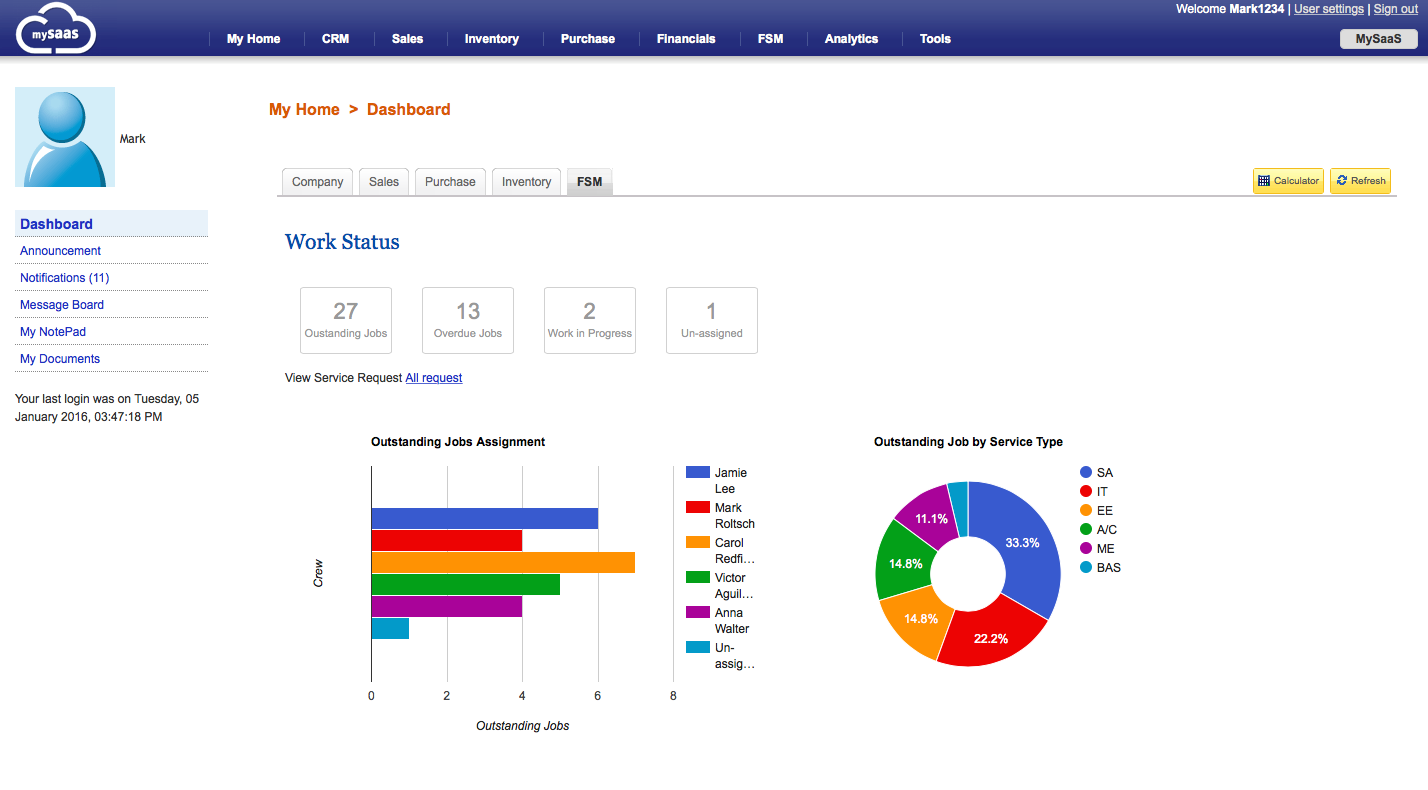Image resolution: width=1428 pixels, height=790 pixels.
Task: Select Dashboard in the sidebar
Action: tap(111, 224)
